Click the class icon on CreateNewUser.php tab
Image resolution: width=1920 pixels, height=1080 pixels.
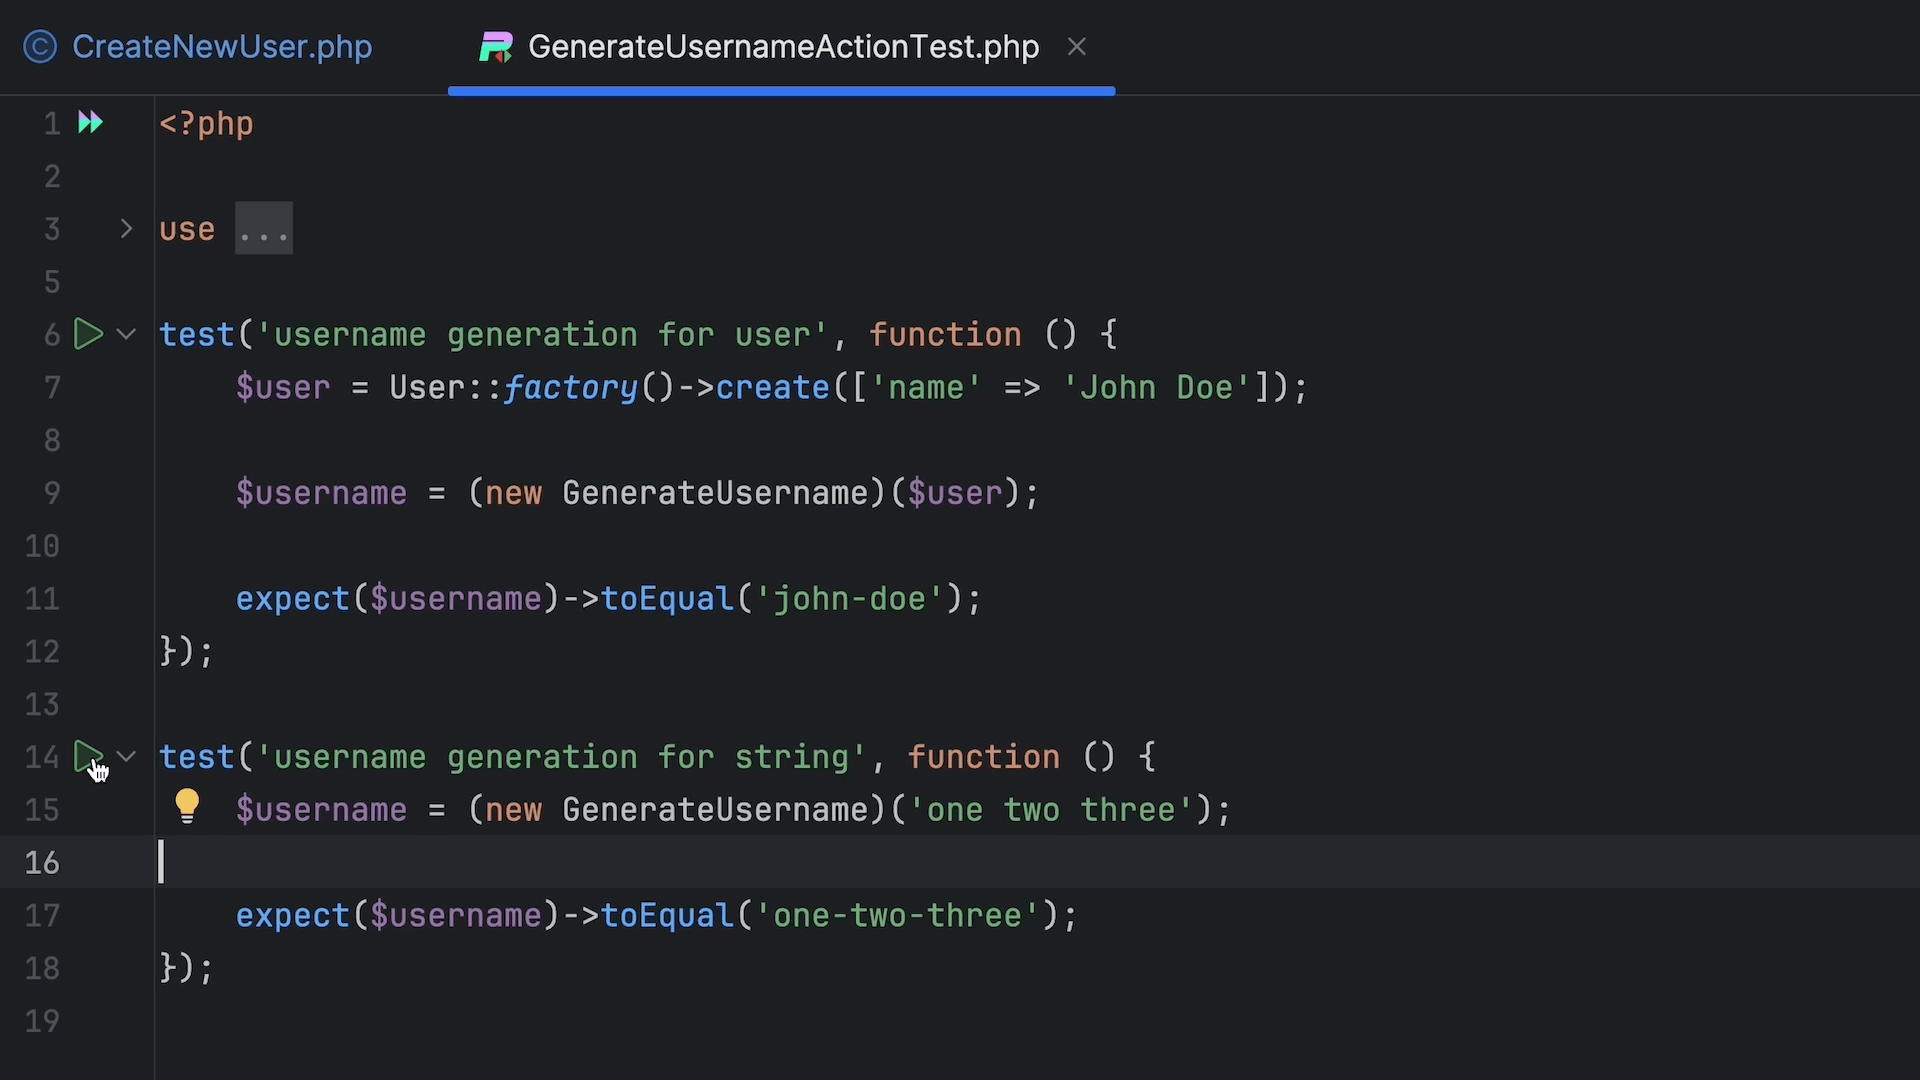pos(40,47)
